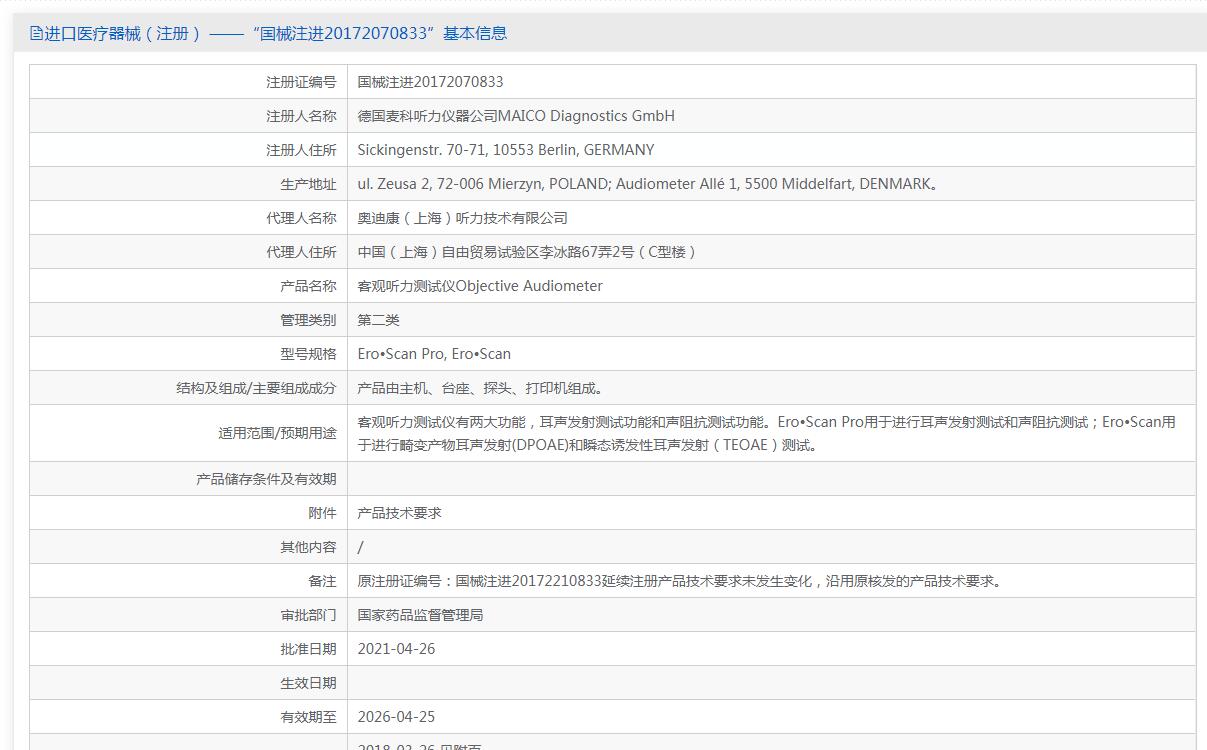
Task: Select the value 奥迪康（上海）听力技术有限公司
Action: (x=463, y=218)
